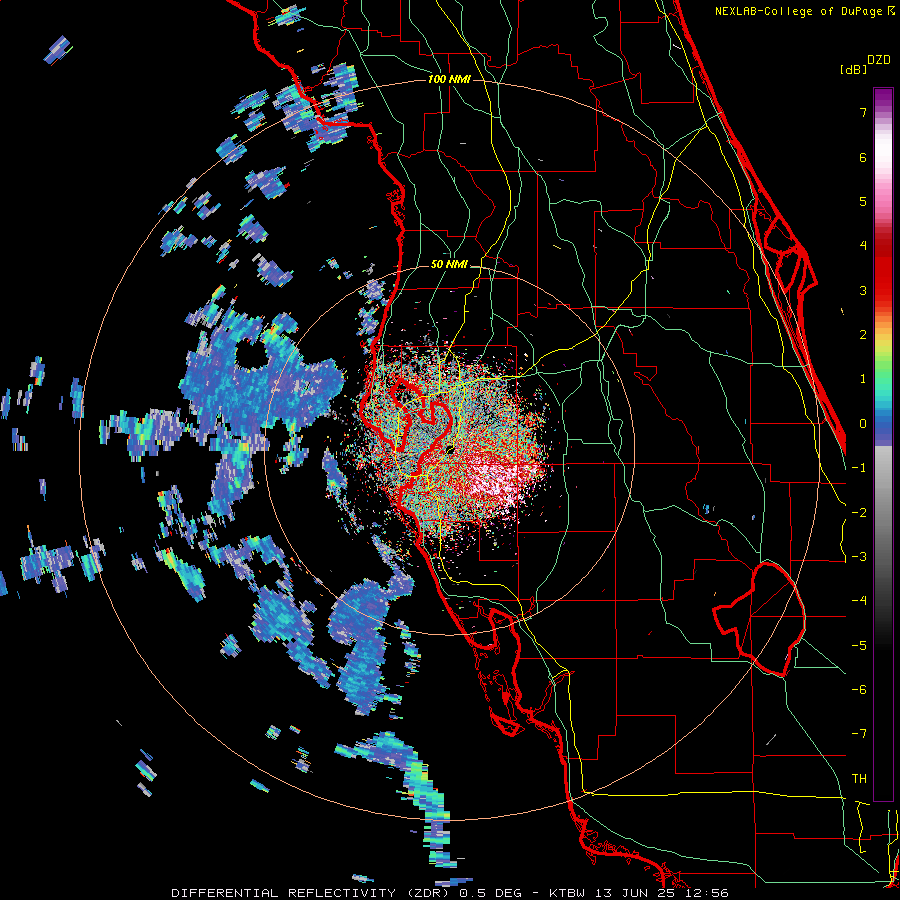
Task: Click the colorbar value 6 label
Action: coord(863,157)
